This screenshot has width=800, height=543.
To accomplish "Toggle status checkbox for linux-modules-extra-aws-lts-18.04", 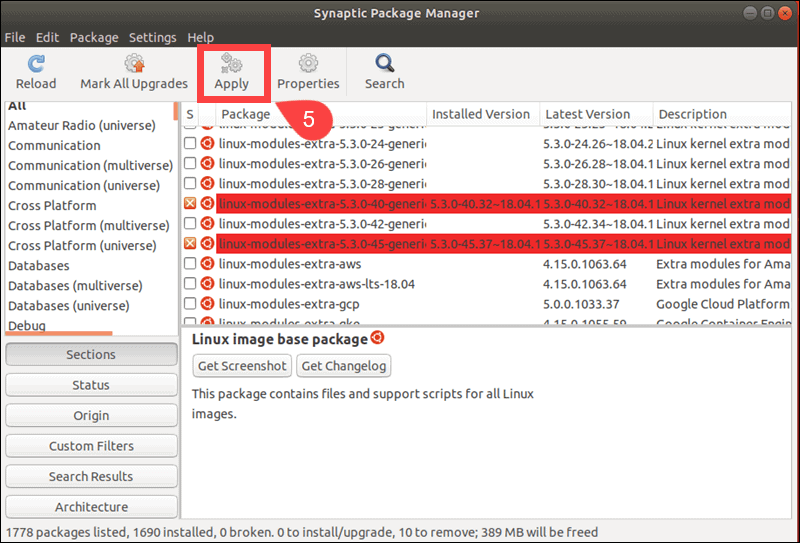I will click(190, 283).
